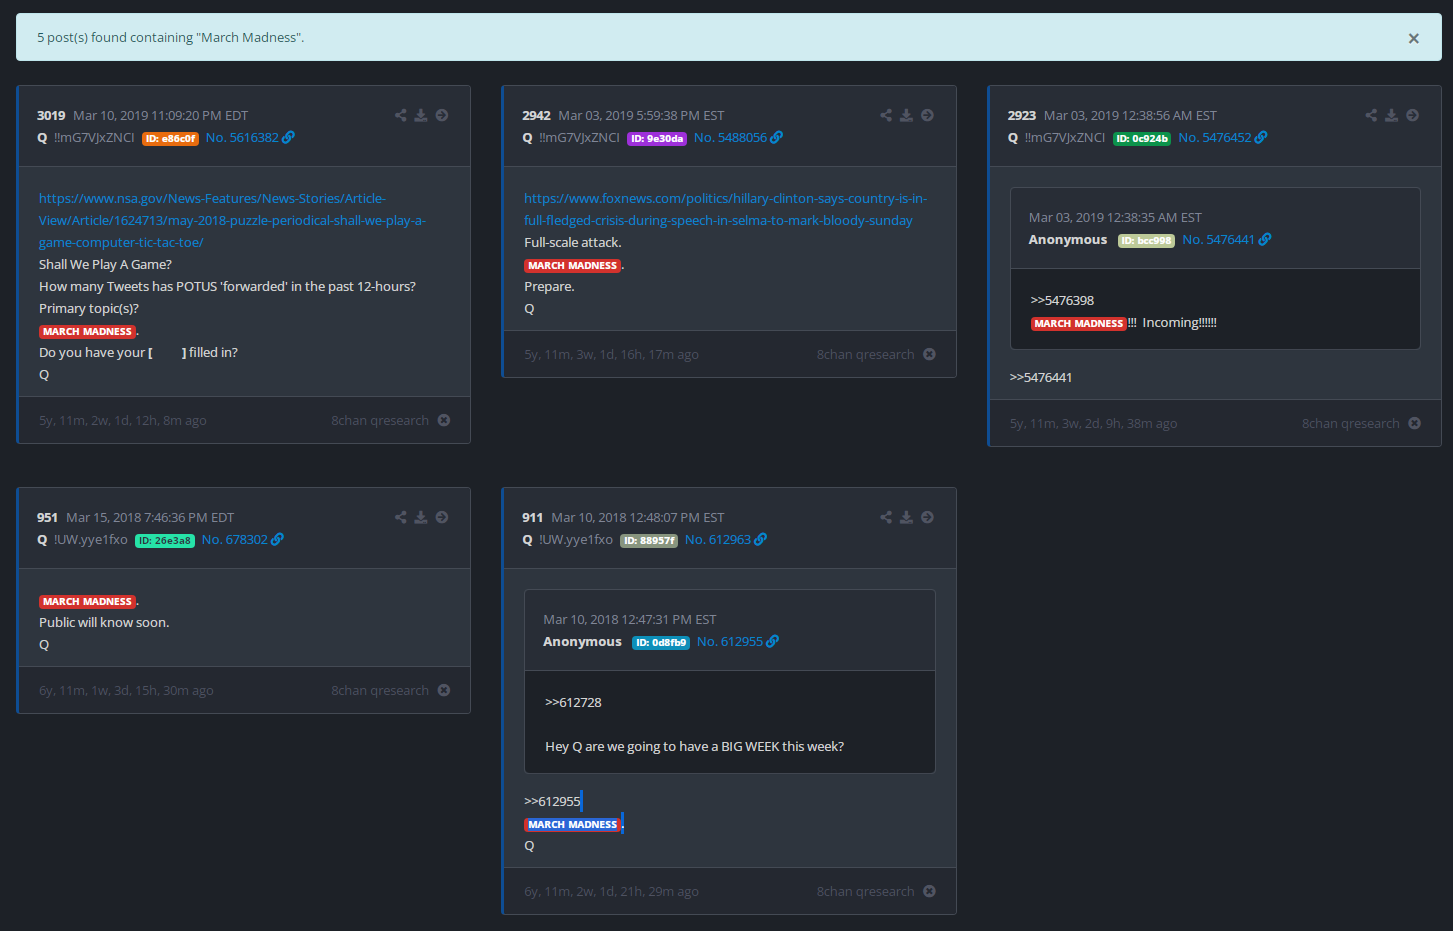
Task: Click circled-x icon in post 2923 footer
Action: 1414,423
